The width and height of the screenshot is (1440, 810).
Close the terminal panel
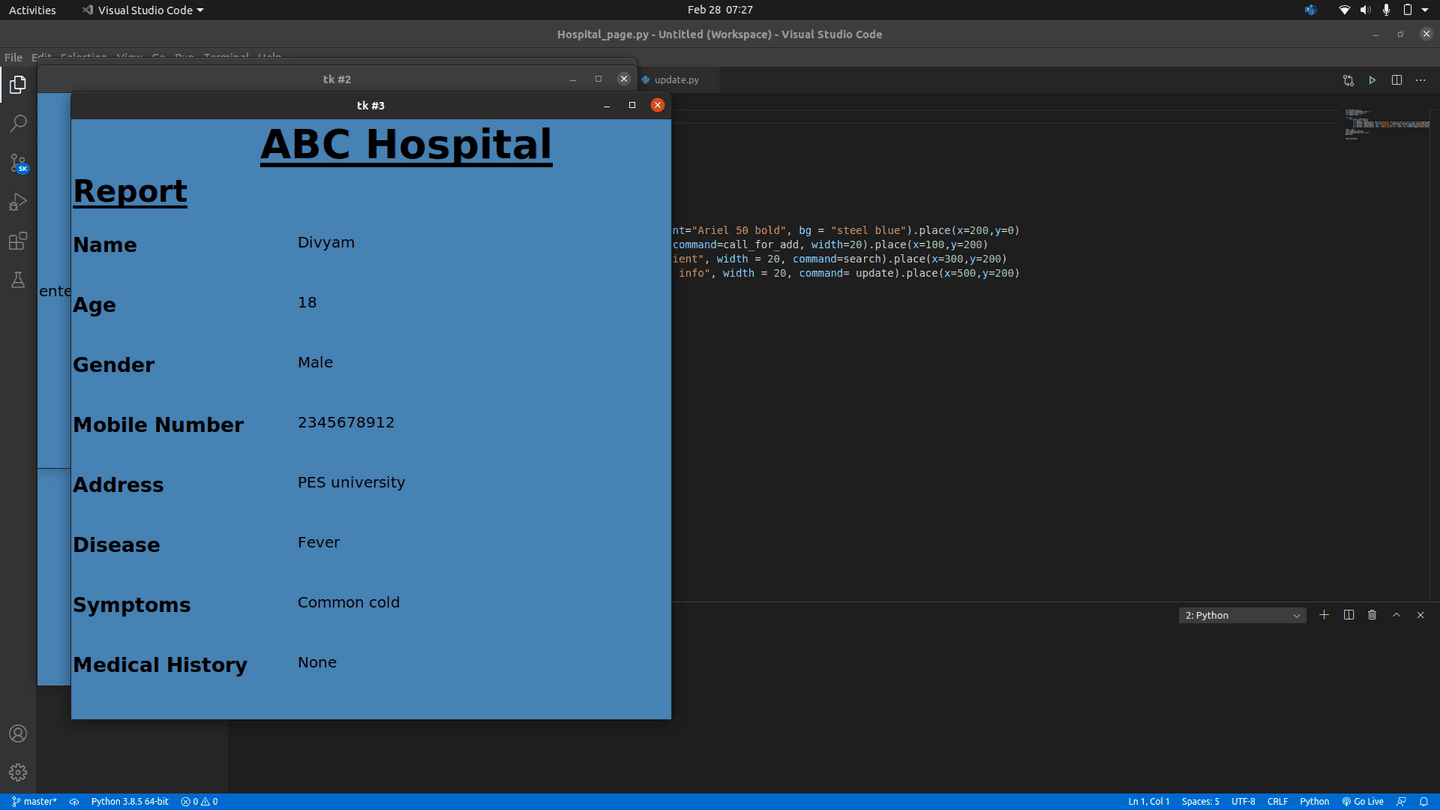point(1420,615)
